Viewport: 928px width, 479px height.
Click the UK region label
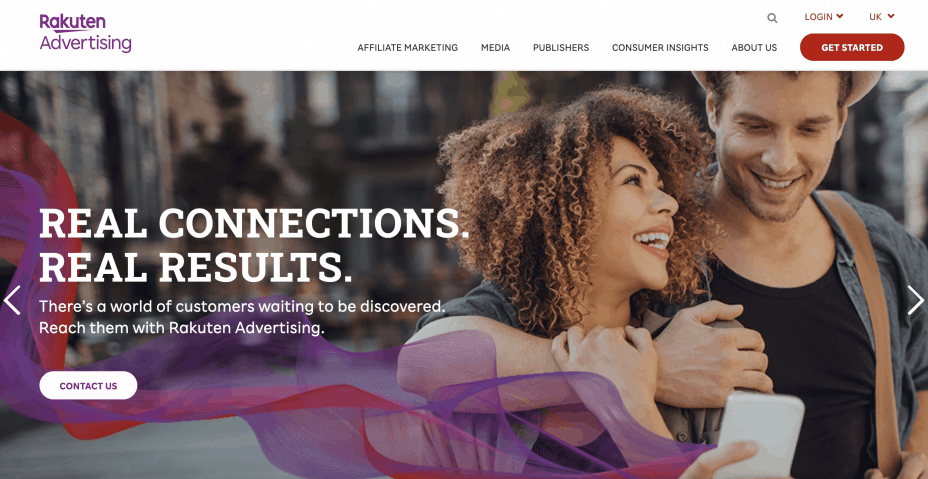tap(875, 17)
